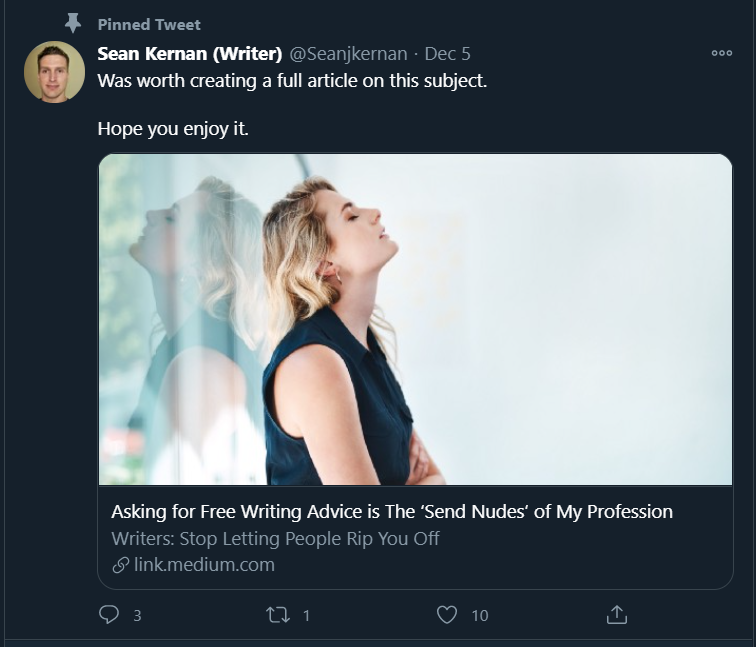
Task: Retweet this pinned tweet
Action: 278,615
